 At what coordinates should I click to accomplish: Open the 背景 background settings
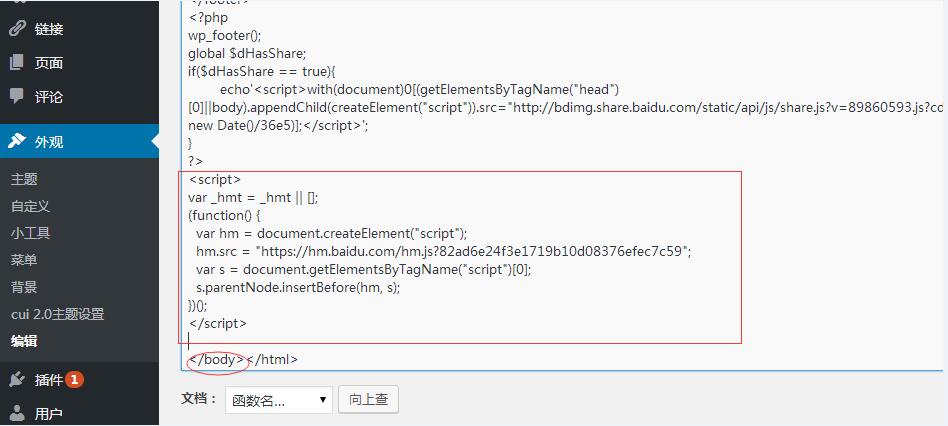point(24,287)
